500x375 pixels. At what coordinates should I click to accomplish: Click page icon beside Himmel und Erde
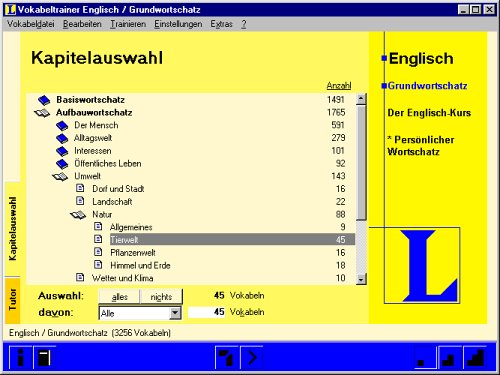coord(98,265)
